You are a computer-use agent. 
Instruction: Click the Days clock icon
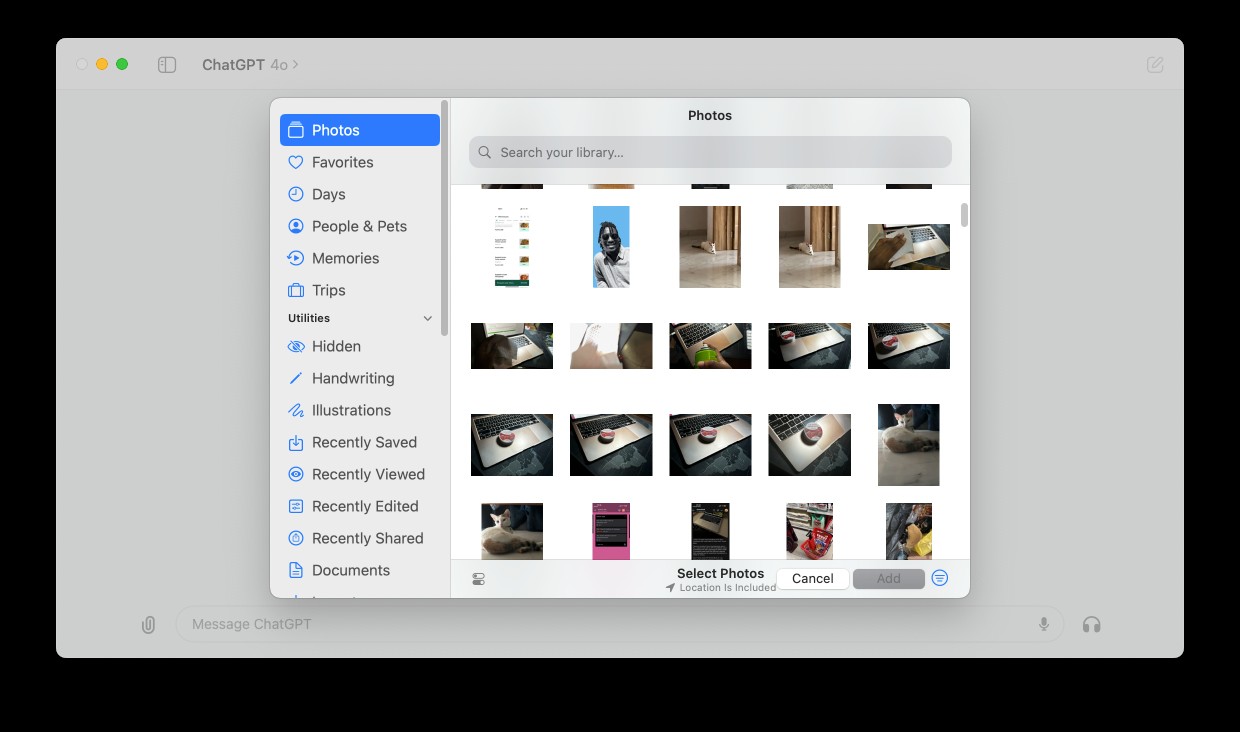point(296,194)
